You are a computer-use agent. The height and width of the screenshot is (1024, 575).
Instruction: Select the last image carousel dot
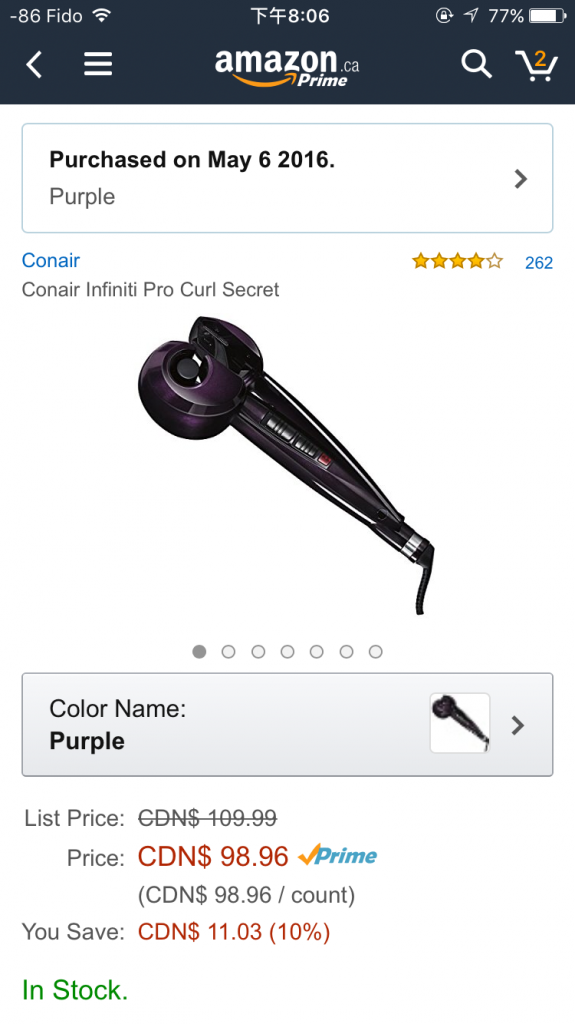click(376, 652)
